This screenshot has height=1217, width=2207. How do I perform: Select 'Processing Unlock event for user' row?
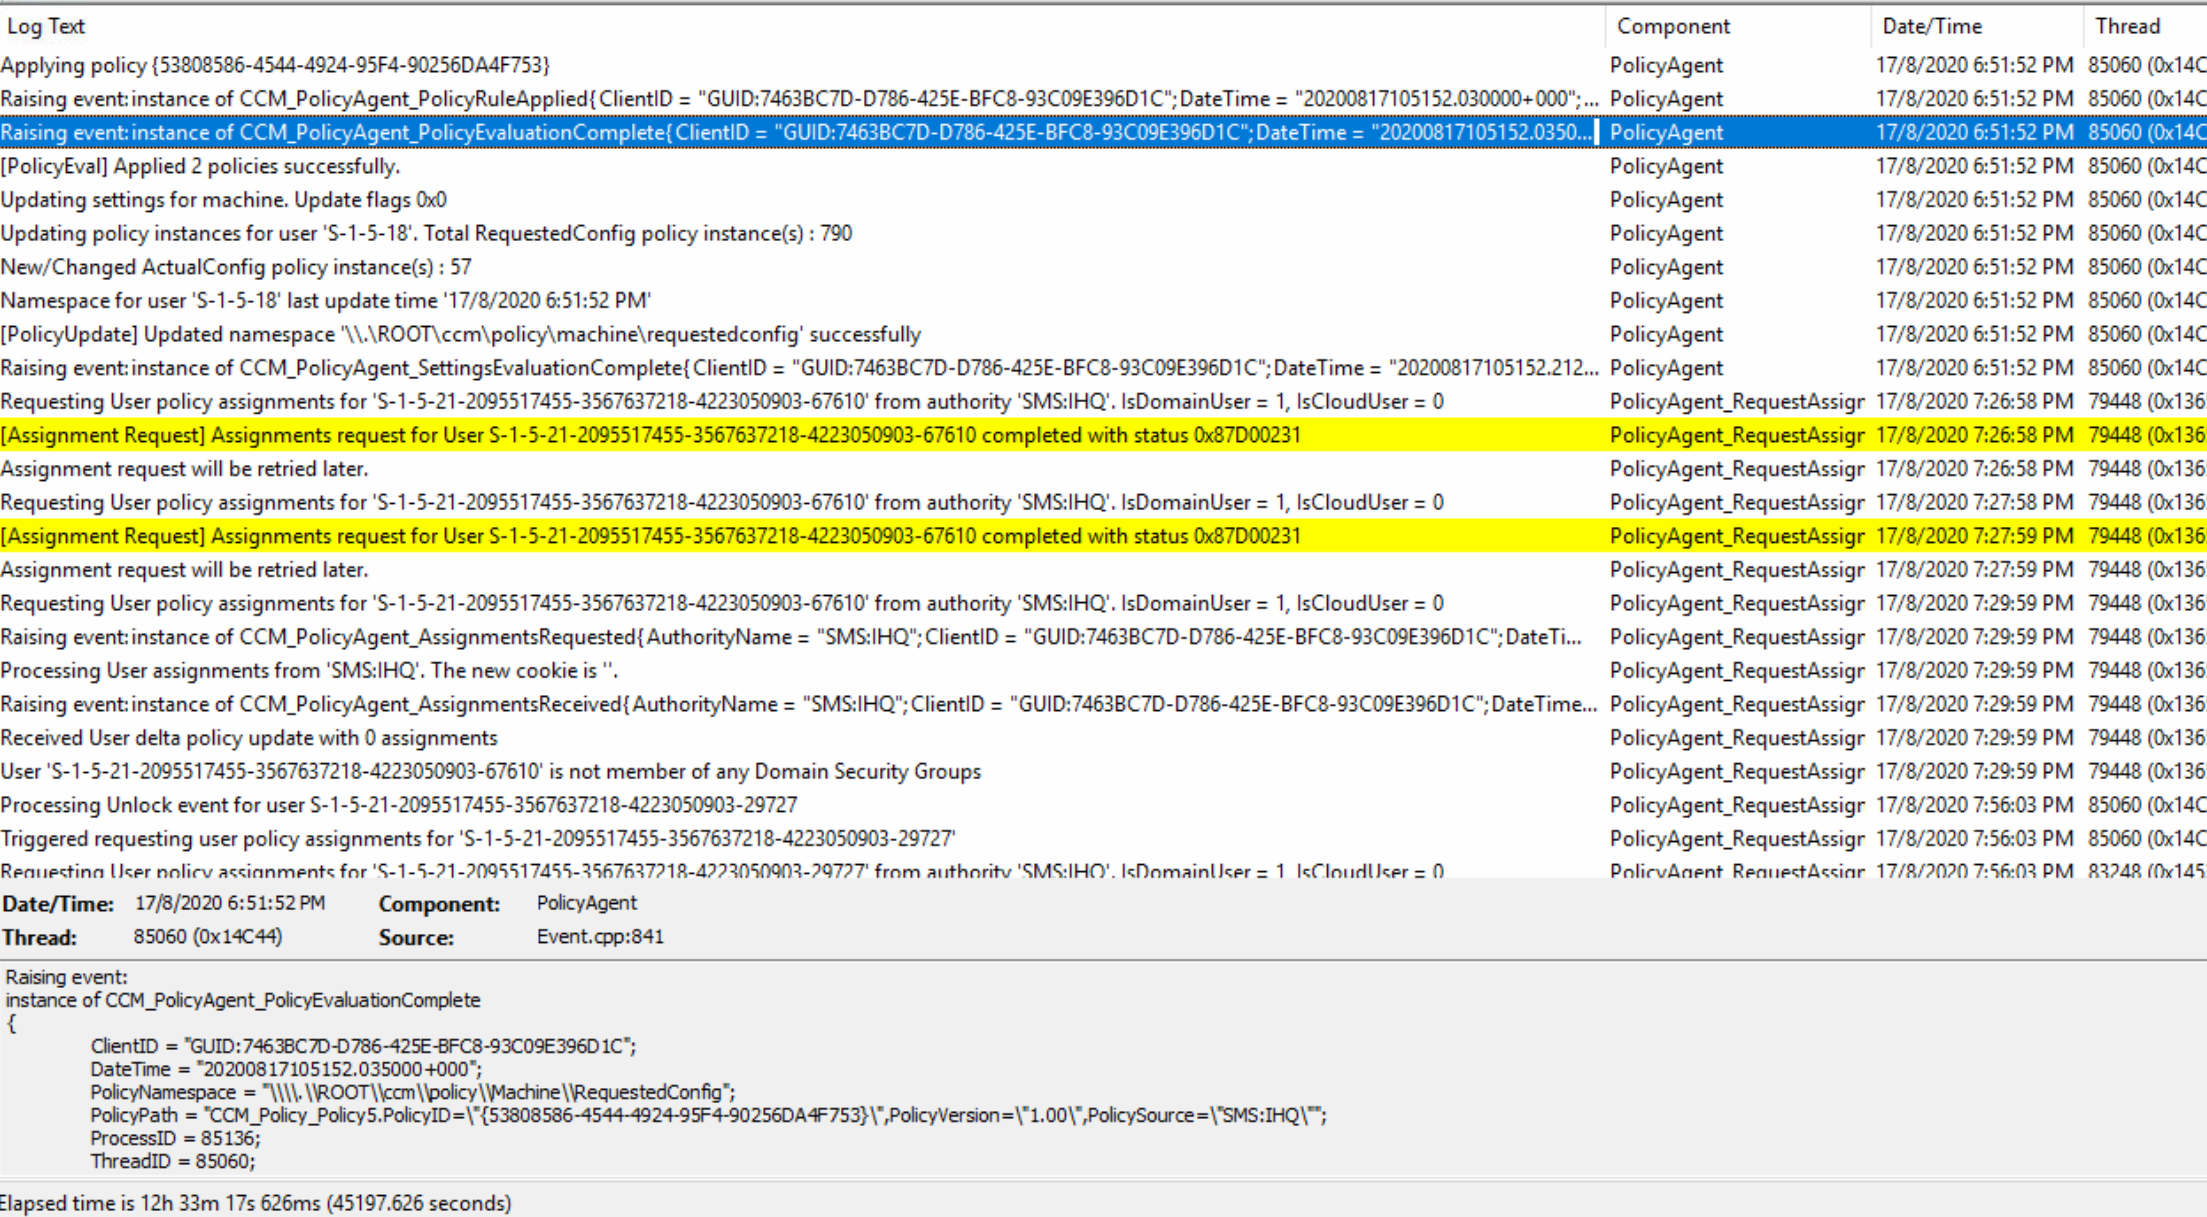click(399, 805)
